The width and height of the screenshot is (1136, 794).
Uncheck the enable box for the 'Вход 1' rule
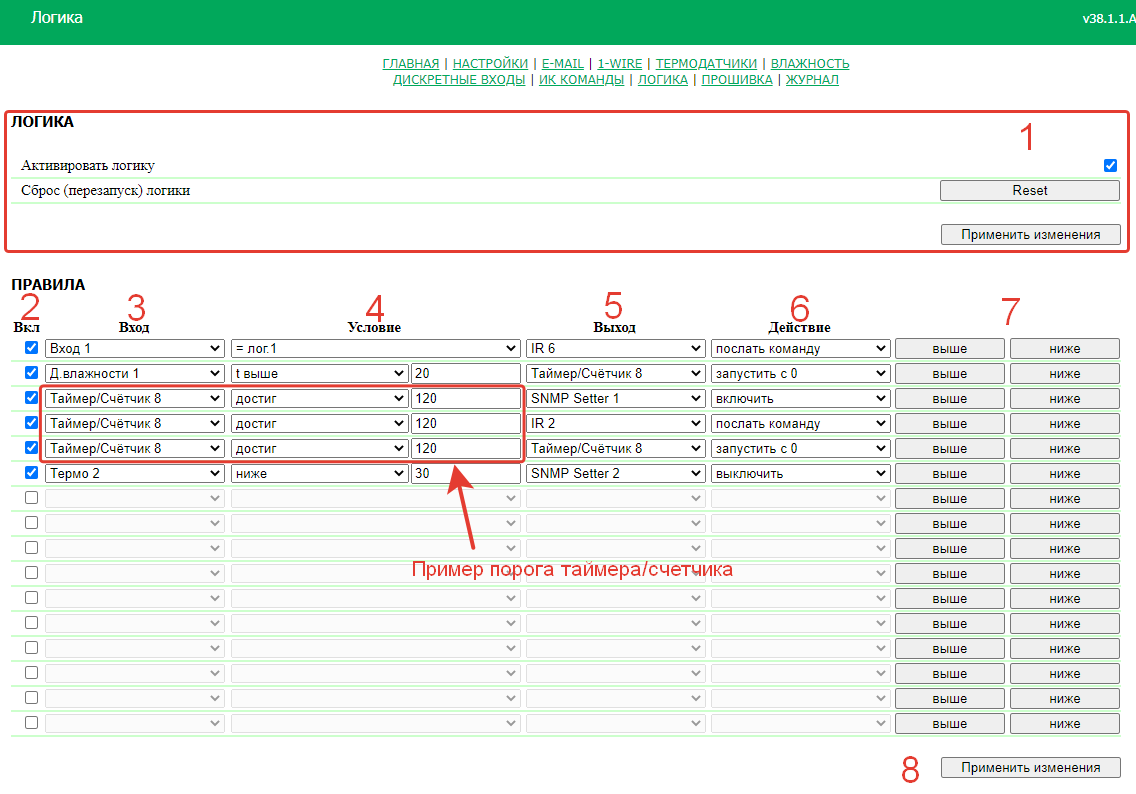(31, 348)
